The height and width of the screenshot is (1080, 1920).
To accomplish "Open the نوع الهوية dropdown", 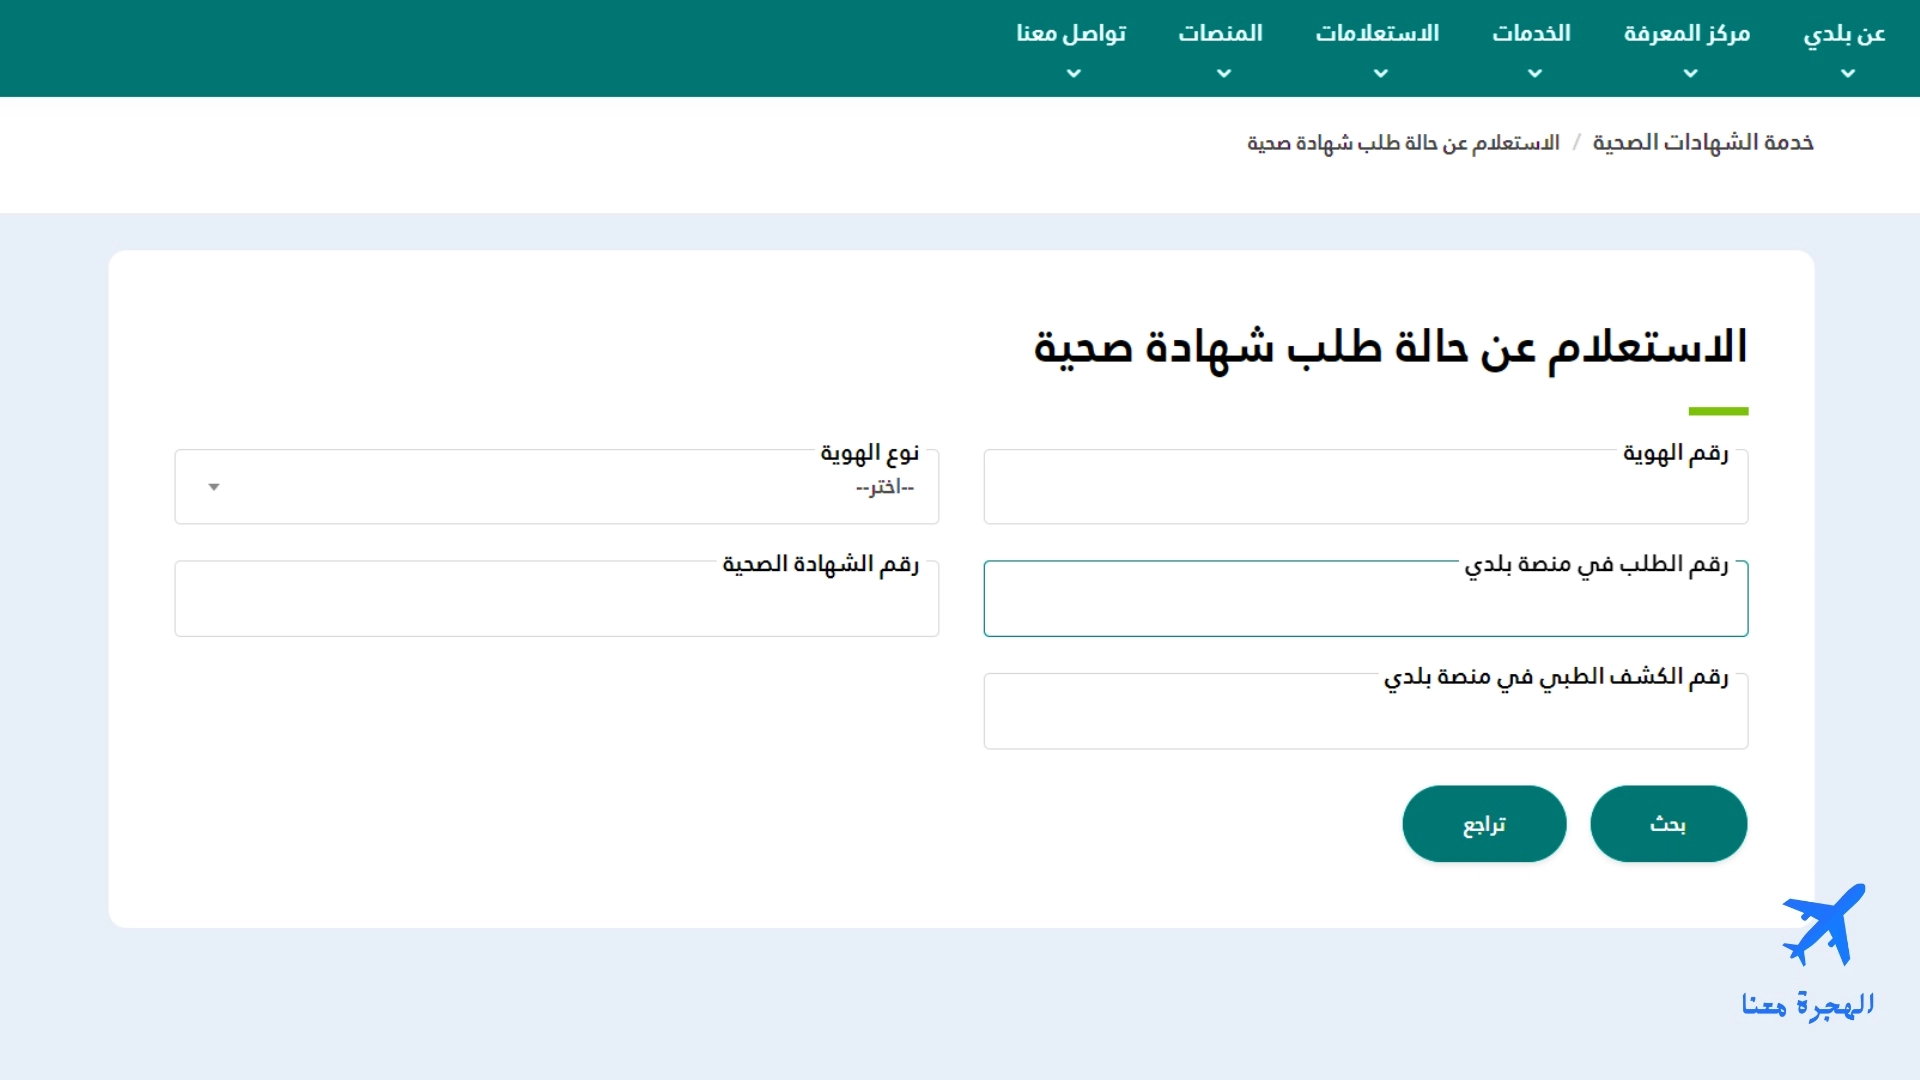I will [x=557, y=487].
